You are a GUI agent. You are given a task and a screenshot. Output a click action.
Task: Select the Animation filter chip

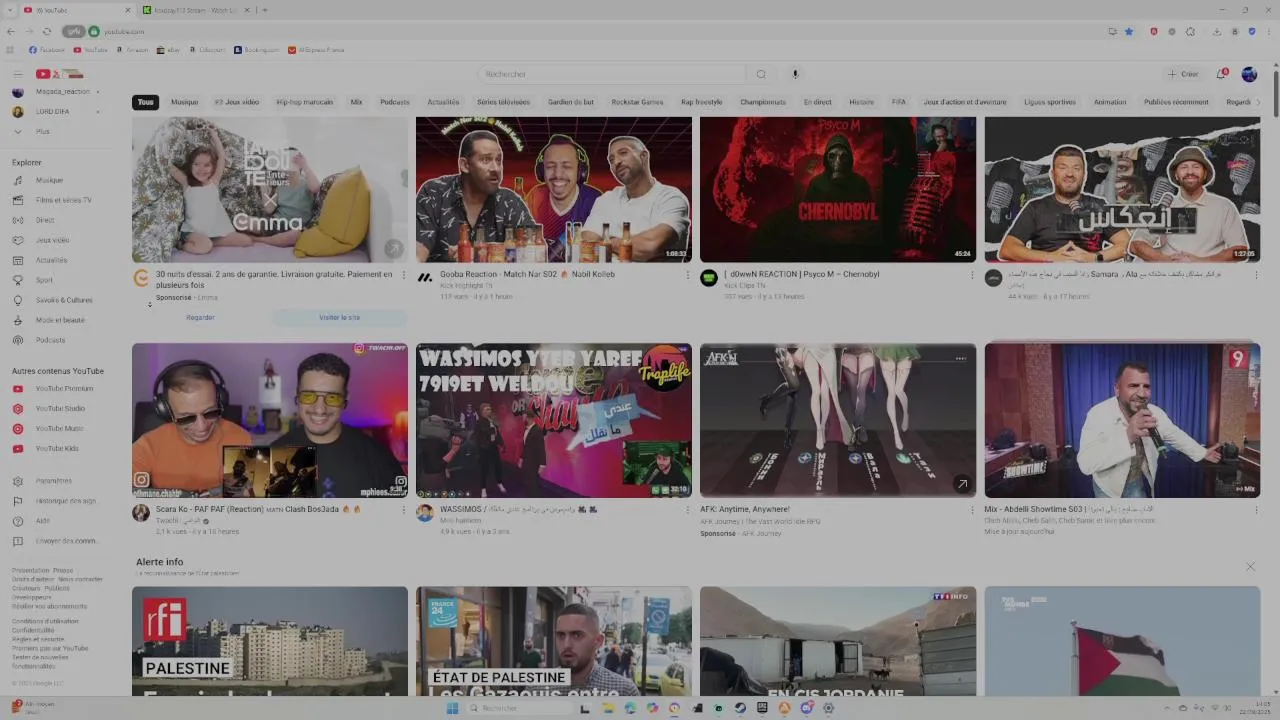click(1110, 102)
